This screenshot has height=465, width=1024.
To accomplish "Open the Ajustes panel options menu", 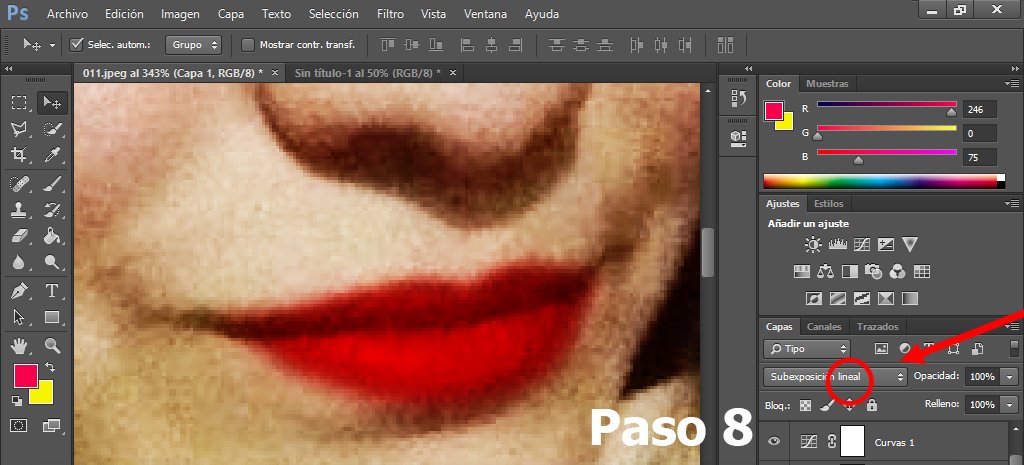I will [x=1012, y=204].
